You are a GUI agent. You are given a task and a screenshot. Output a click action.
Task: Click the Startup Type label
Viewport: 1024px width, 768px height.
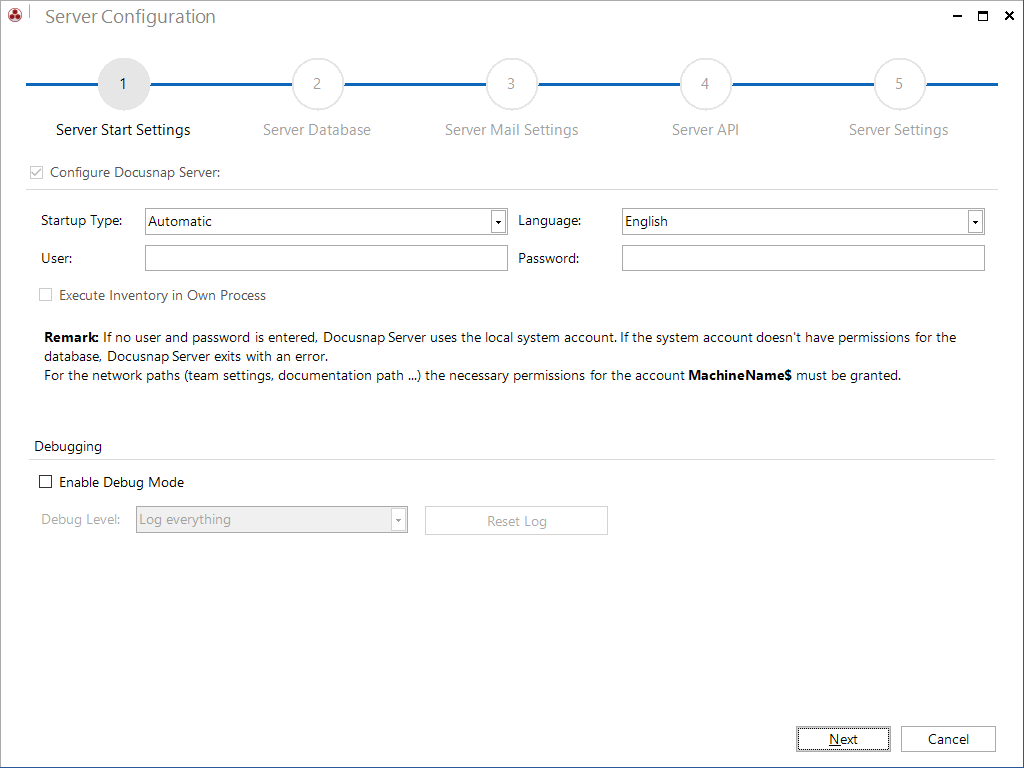[82, 221]
